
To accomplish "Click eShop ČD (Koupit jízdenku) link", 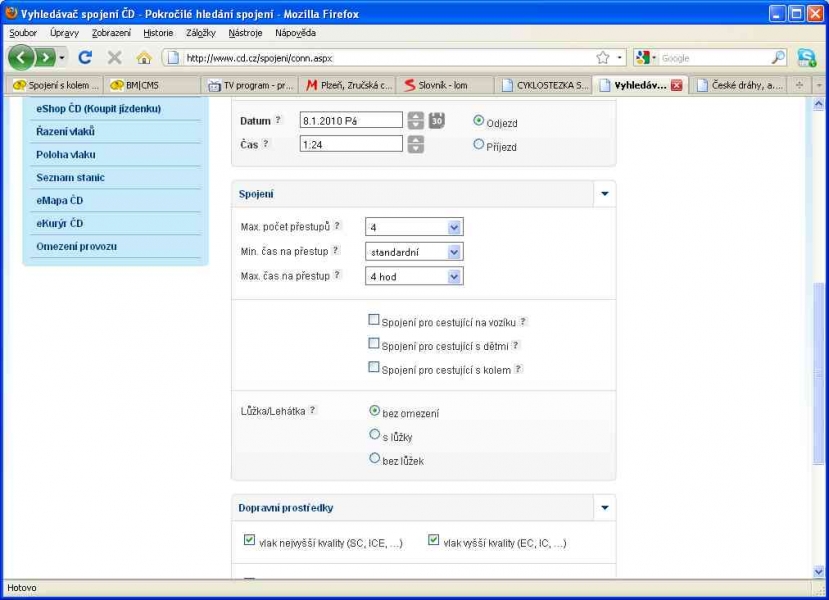I will [98, 108].
